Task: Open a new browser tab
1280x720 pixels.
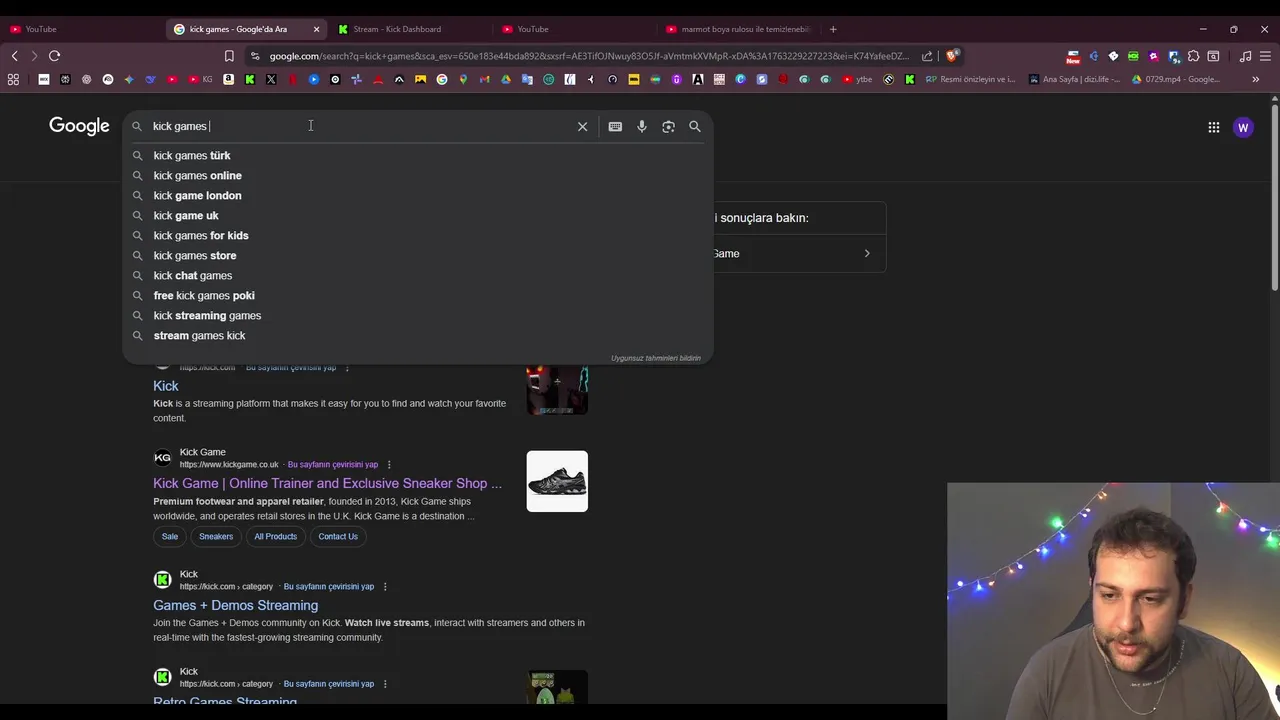Action: [x=833, y=29]
